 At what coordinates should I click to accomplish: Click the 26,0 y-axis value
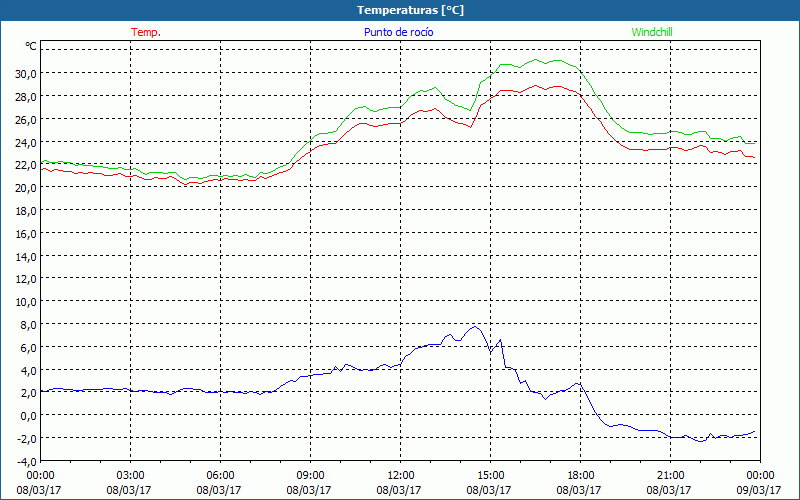click(26, 119)
